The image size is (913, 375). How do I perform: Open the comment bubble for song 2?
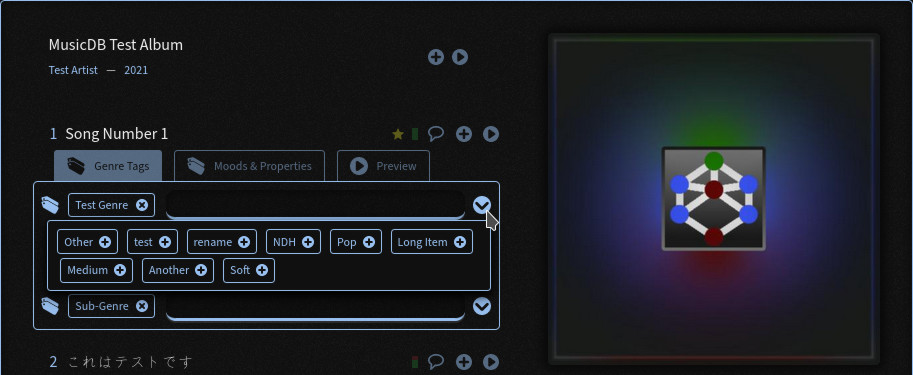point(436,362)
